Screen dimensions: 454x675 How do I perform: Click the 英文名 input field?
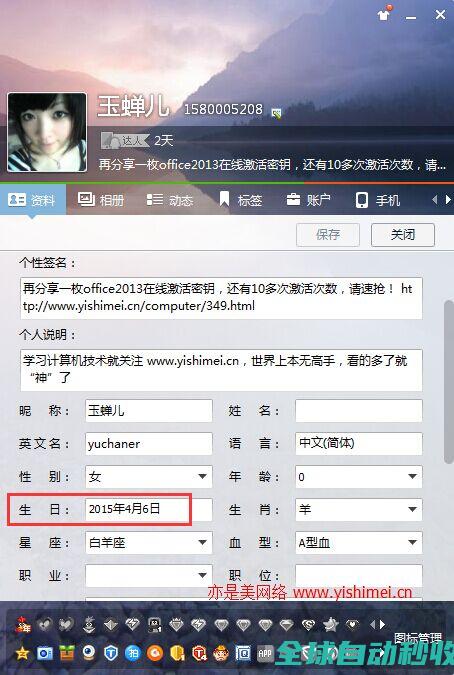pyautogui.click(x=149, y=443)
